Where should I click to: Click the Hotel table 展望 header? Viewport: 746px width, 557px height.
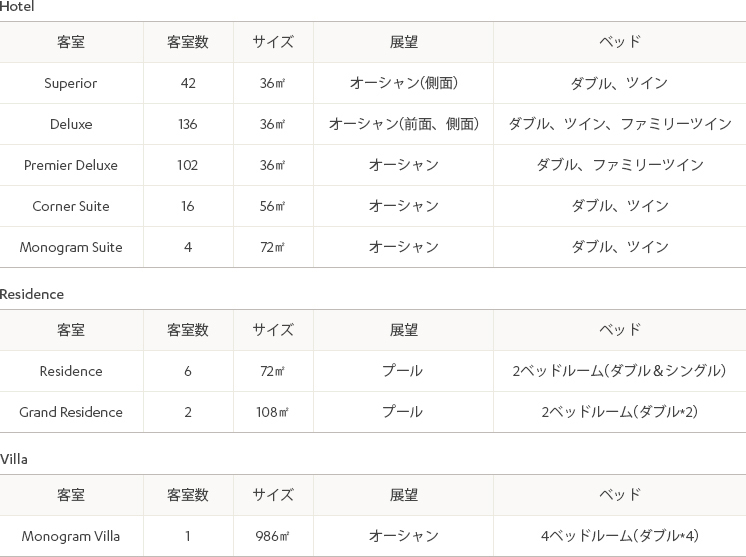pyautogui.click(x=403, y=42)
